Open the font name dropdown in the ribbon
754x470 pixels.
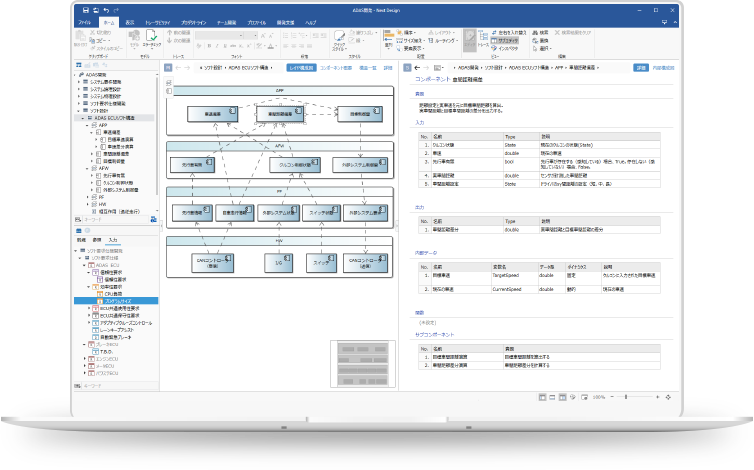(241, 36)
